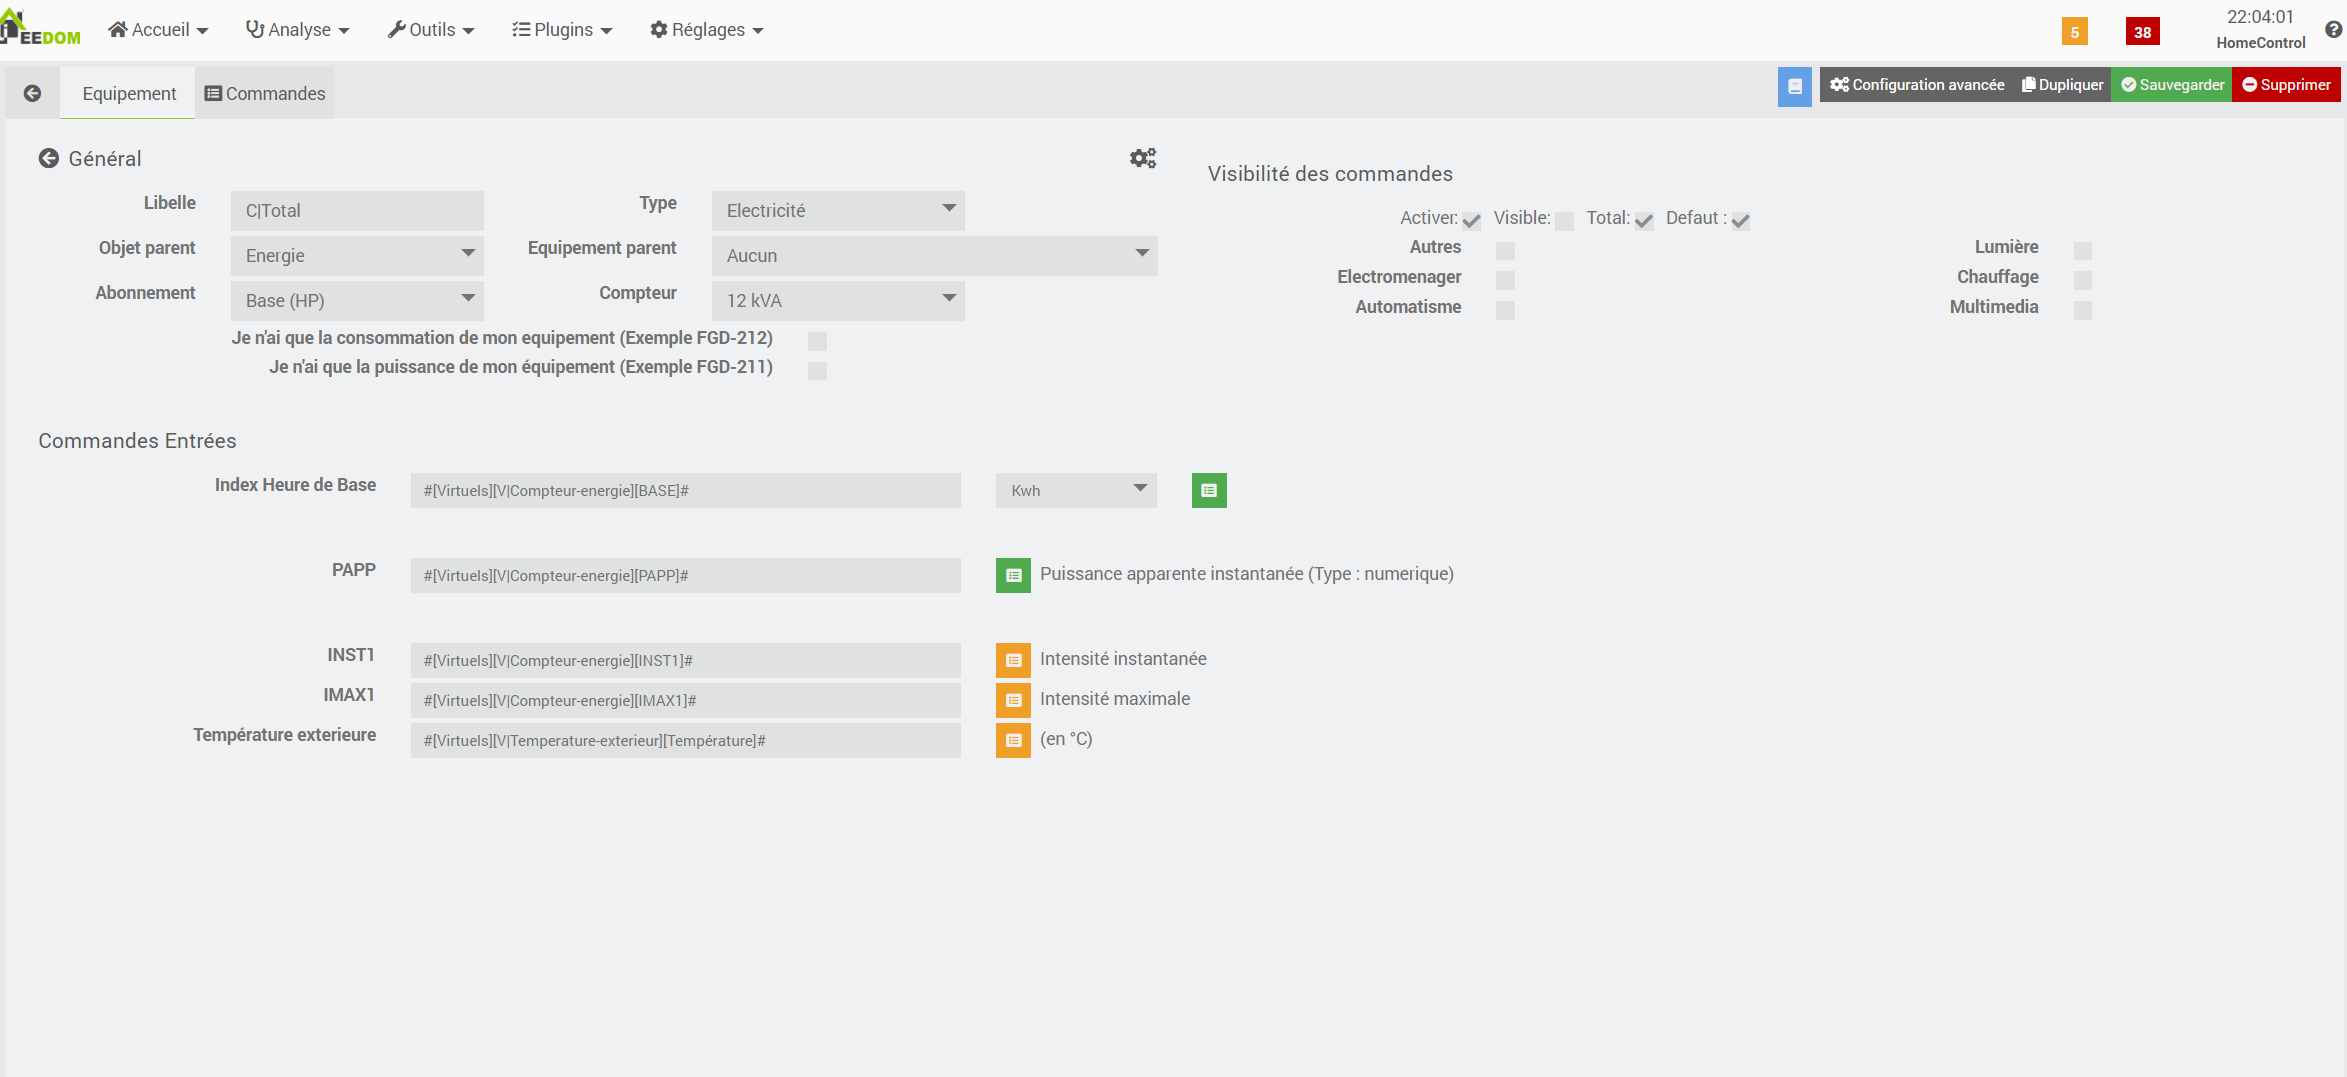Switch to the Equipement tab
Viewport: 2347px width, 1077px height.
[x=129, y=94]
